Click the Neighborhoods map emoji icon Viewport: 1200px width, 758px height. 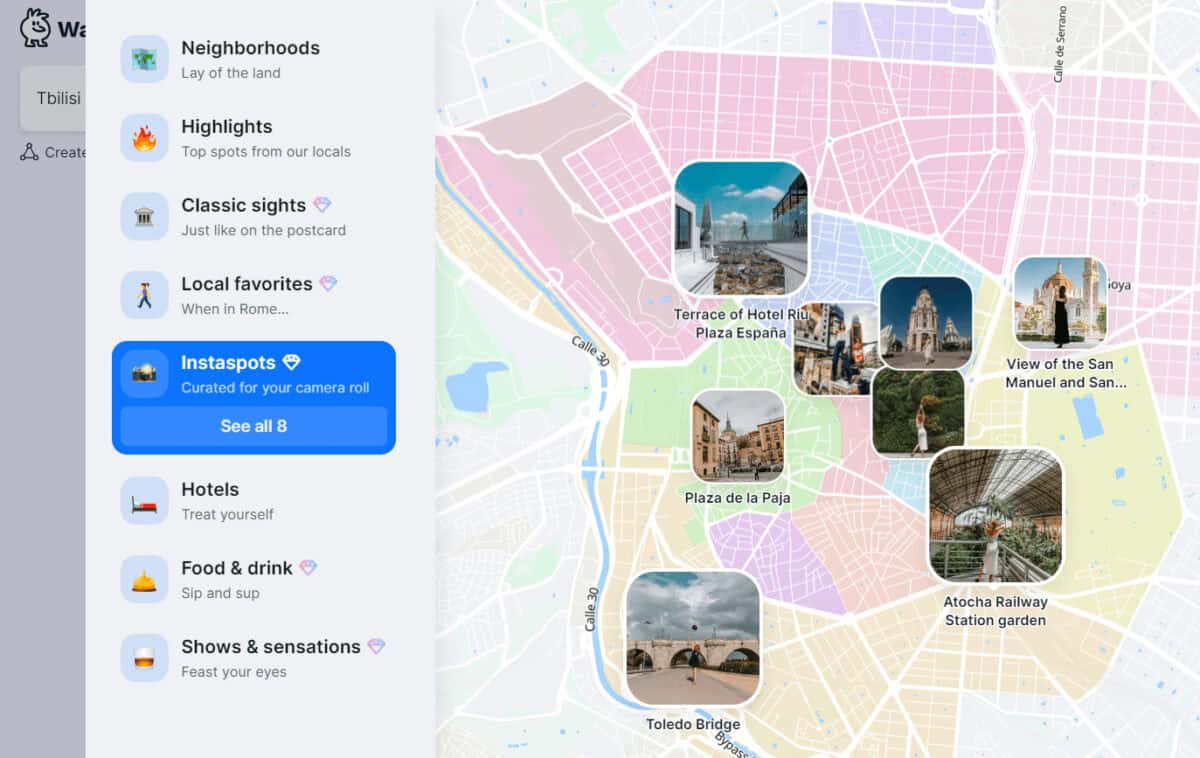point(144,58)
